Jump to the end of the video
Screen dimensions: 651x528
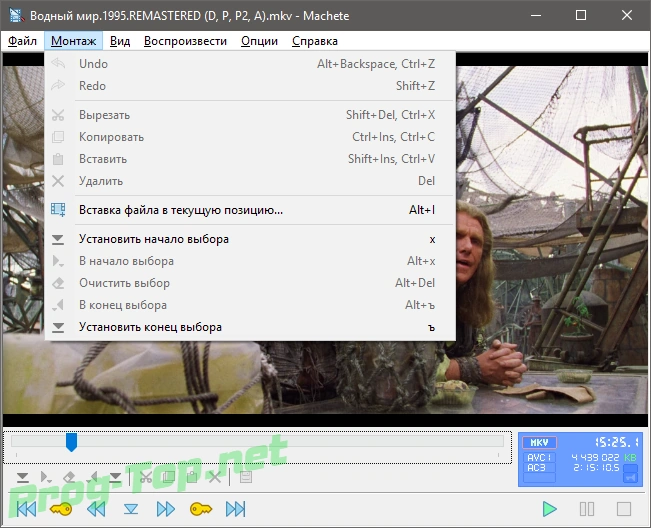tap(235, 509)
